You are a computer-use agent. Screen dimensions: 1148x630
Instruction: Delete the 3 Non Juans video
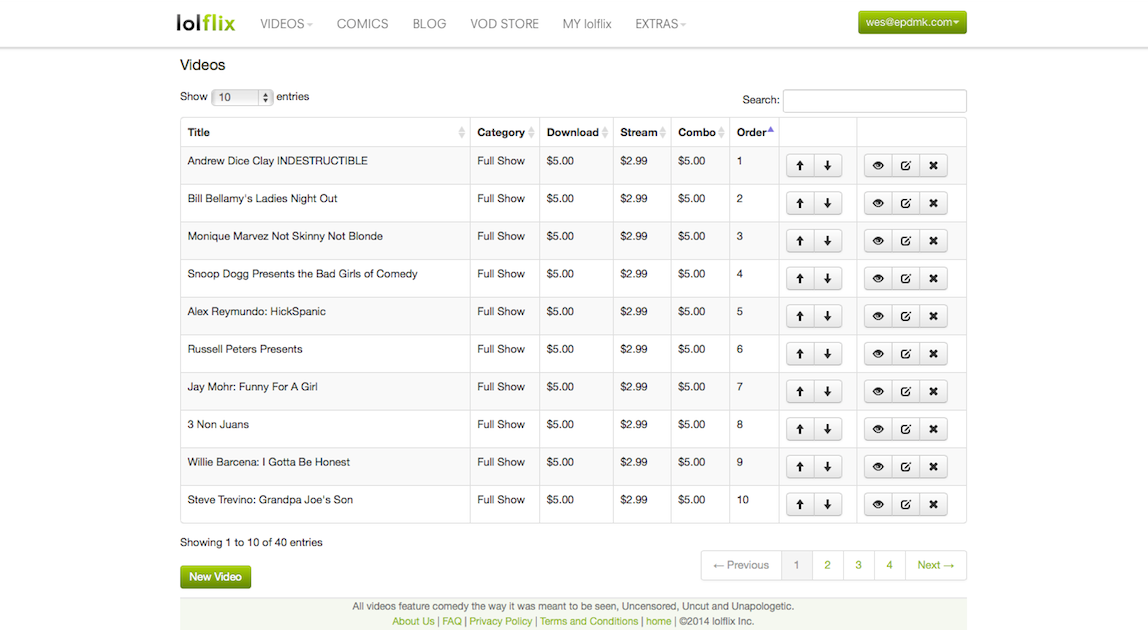click(933, 430)
